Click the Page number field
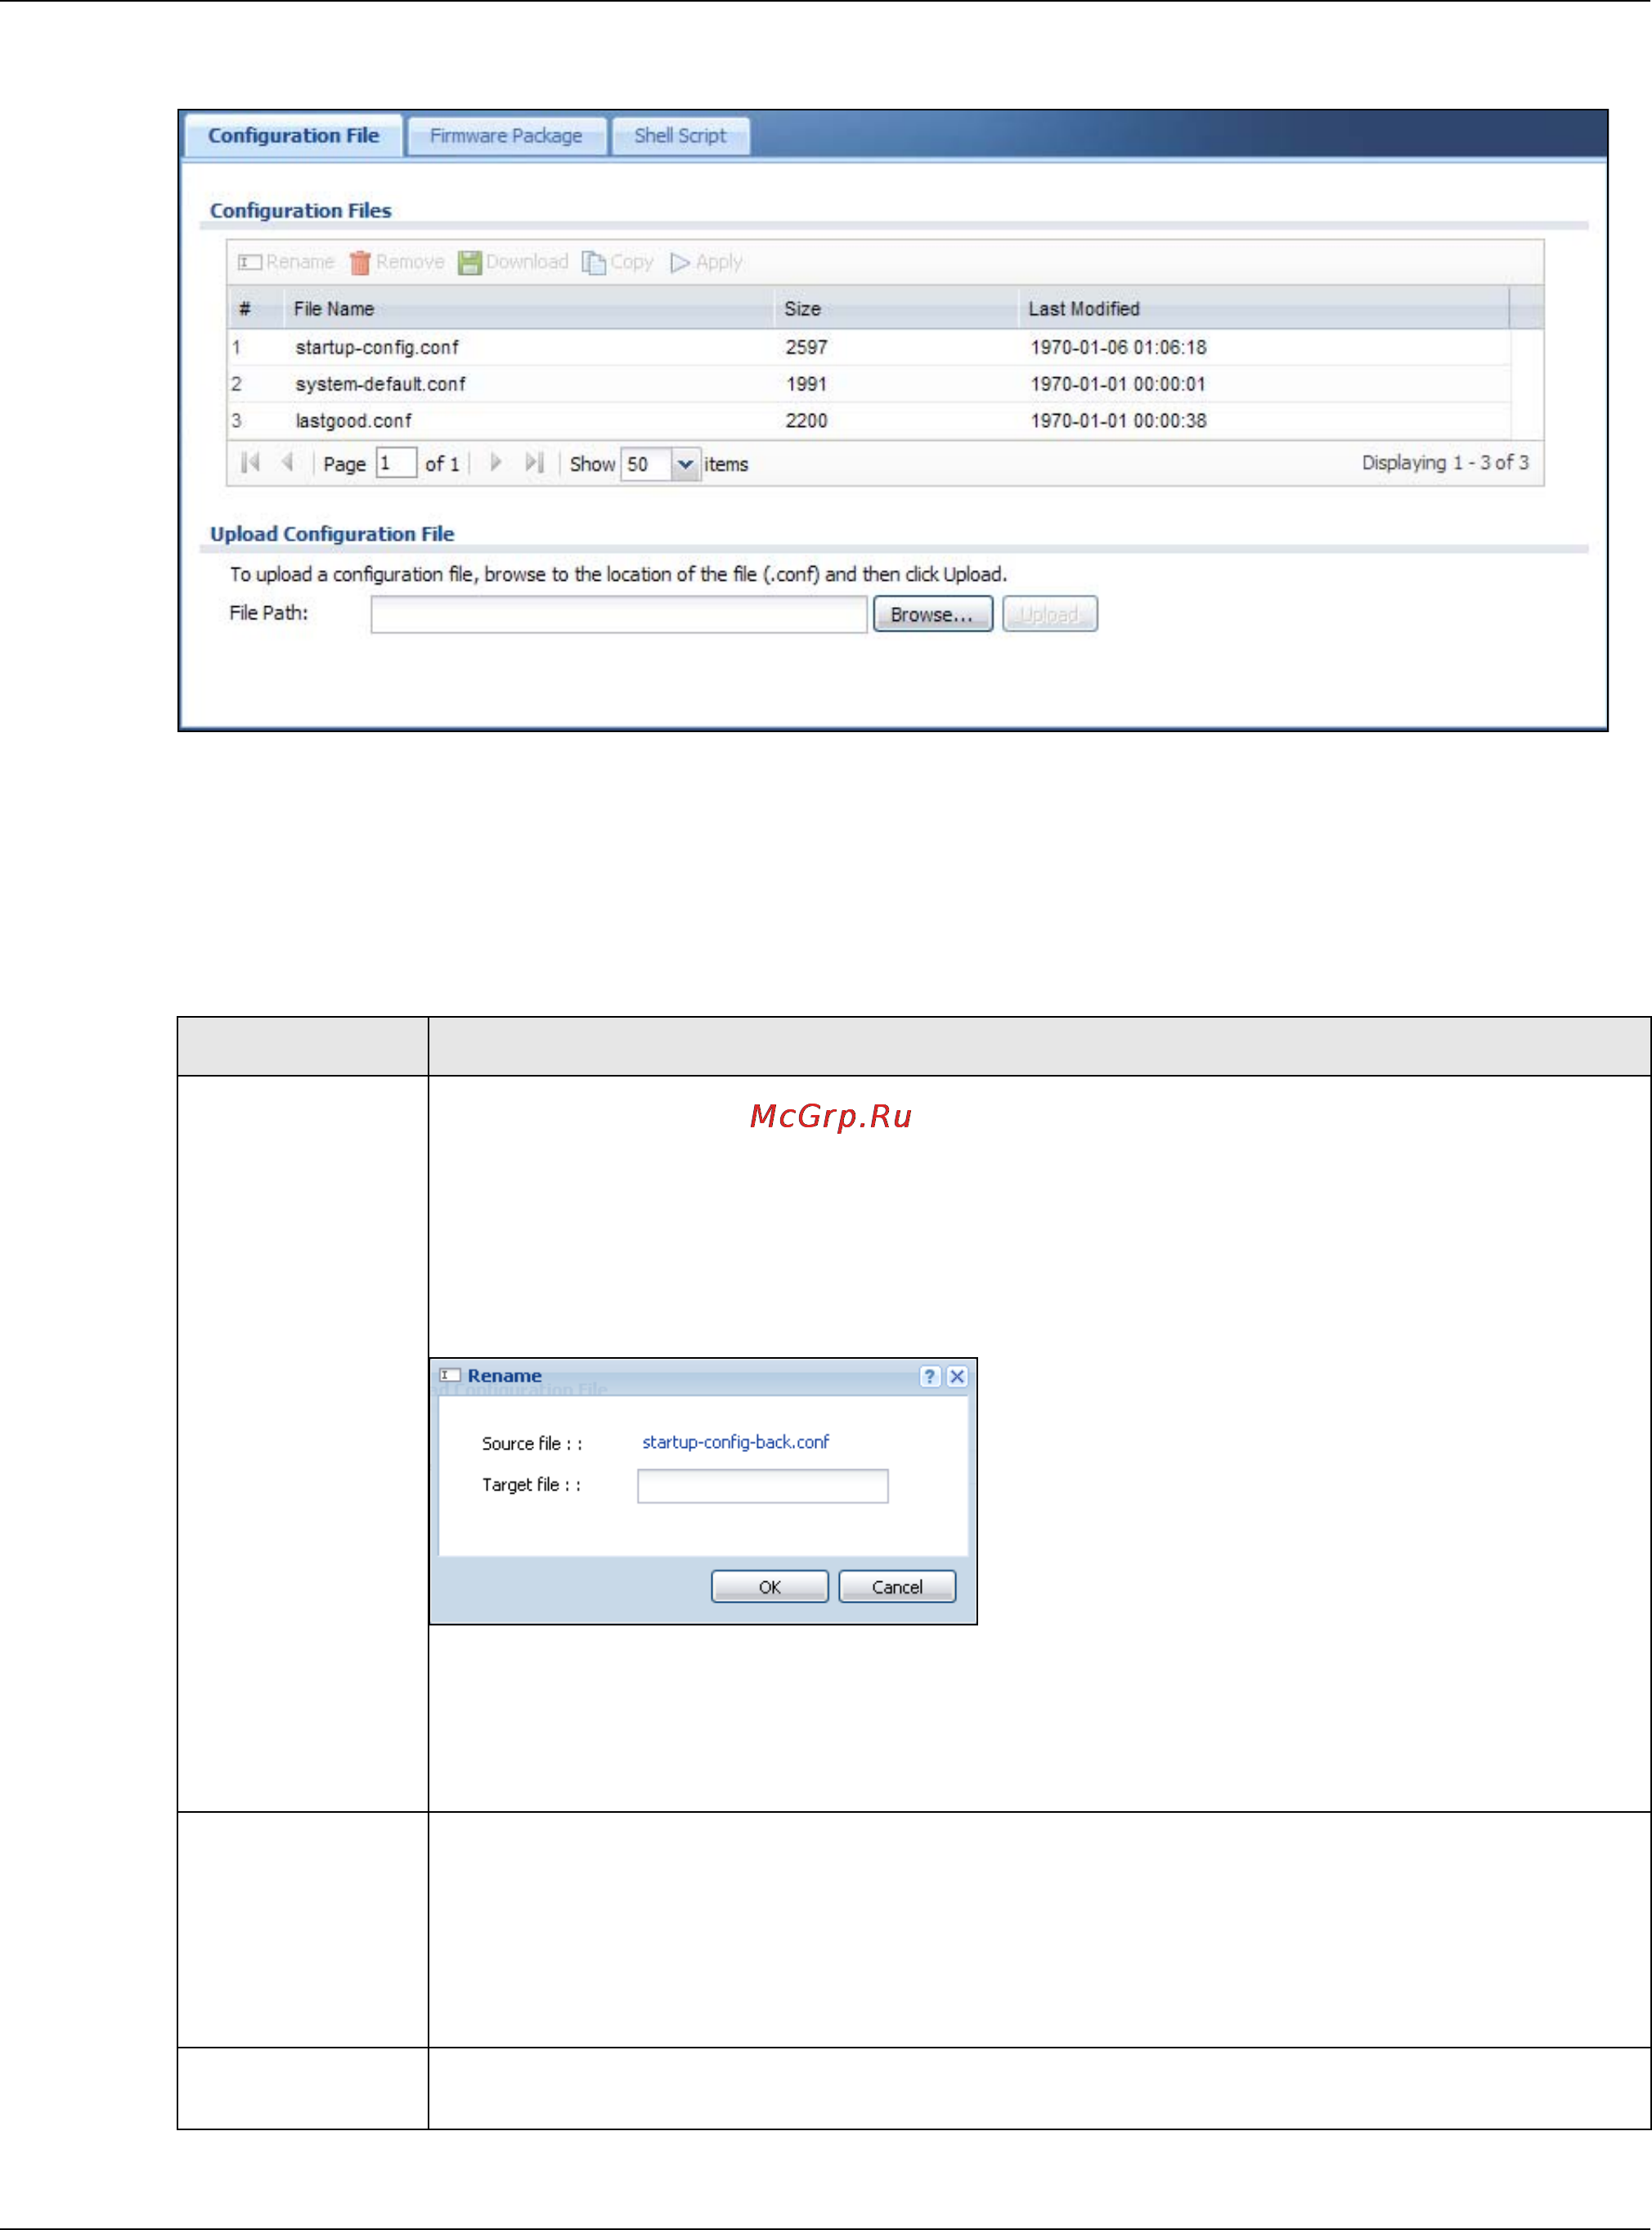Image resolution: width=1652 pixels, height=2230 pixels. pos(395,463)
